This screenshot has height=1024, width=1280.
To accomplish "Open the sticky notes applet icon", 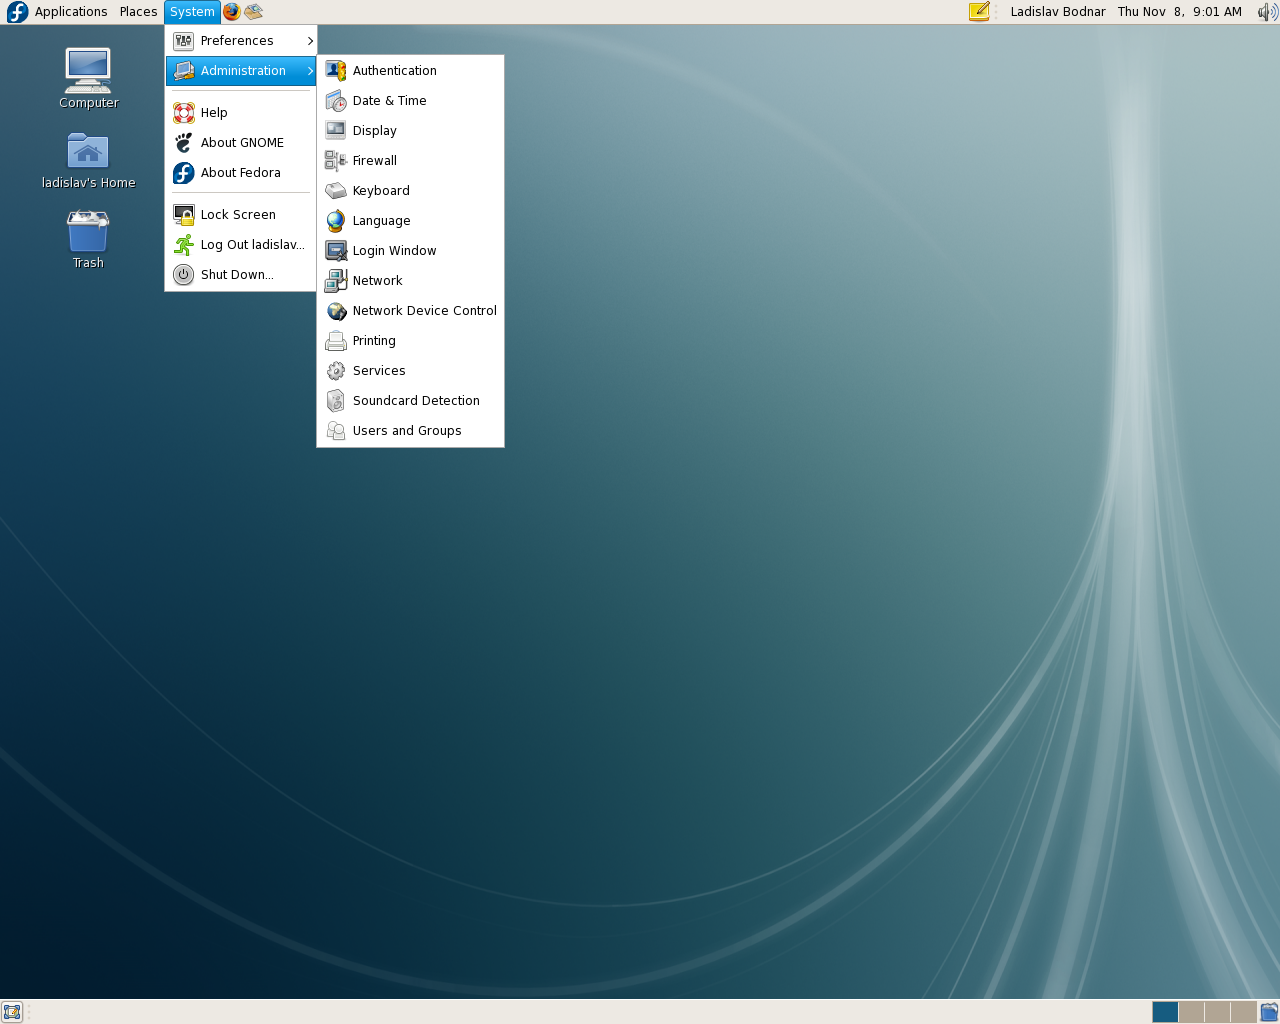I will [979, 12].
